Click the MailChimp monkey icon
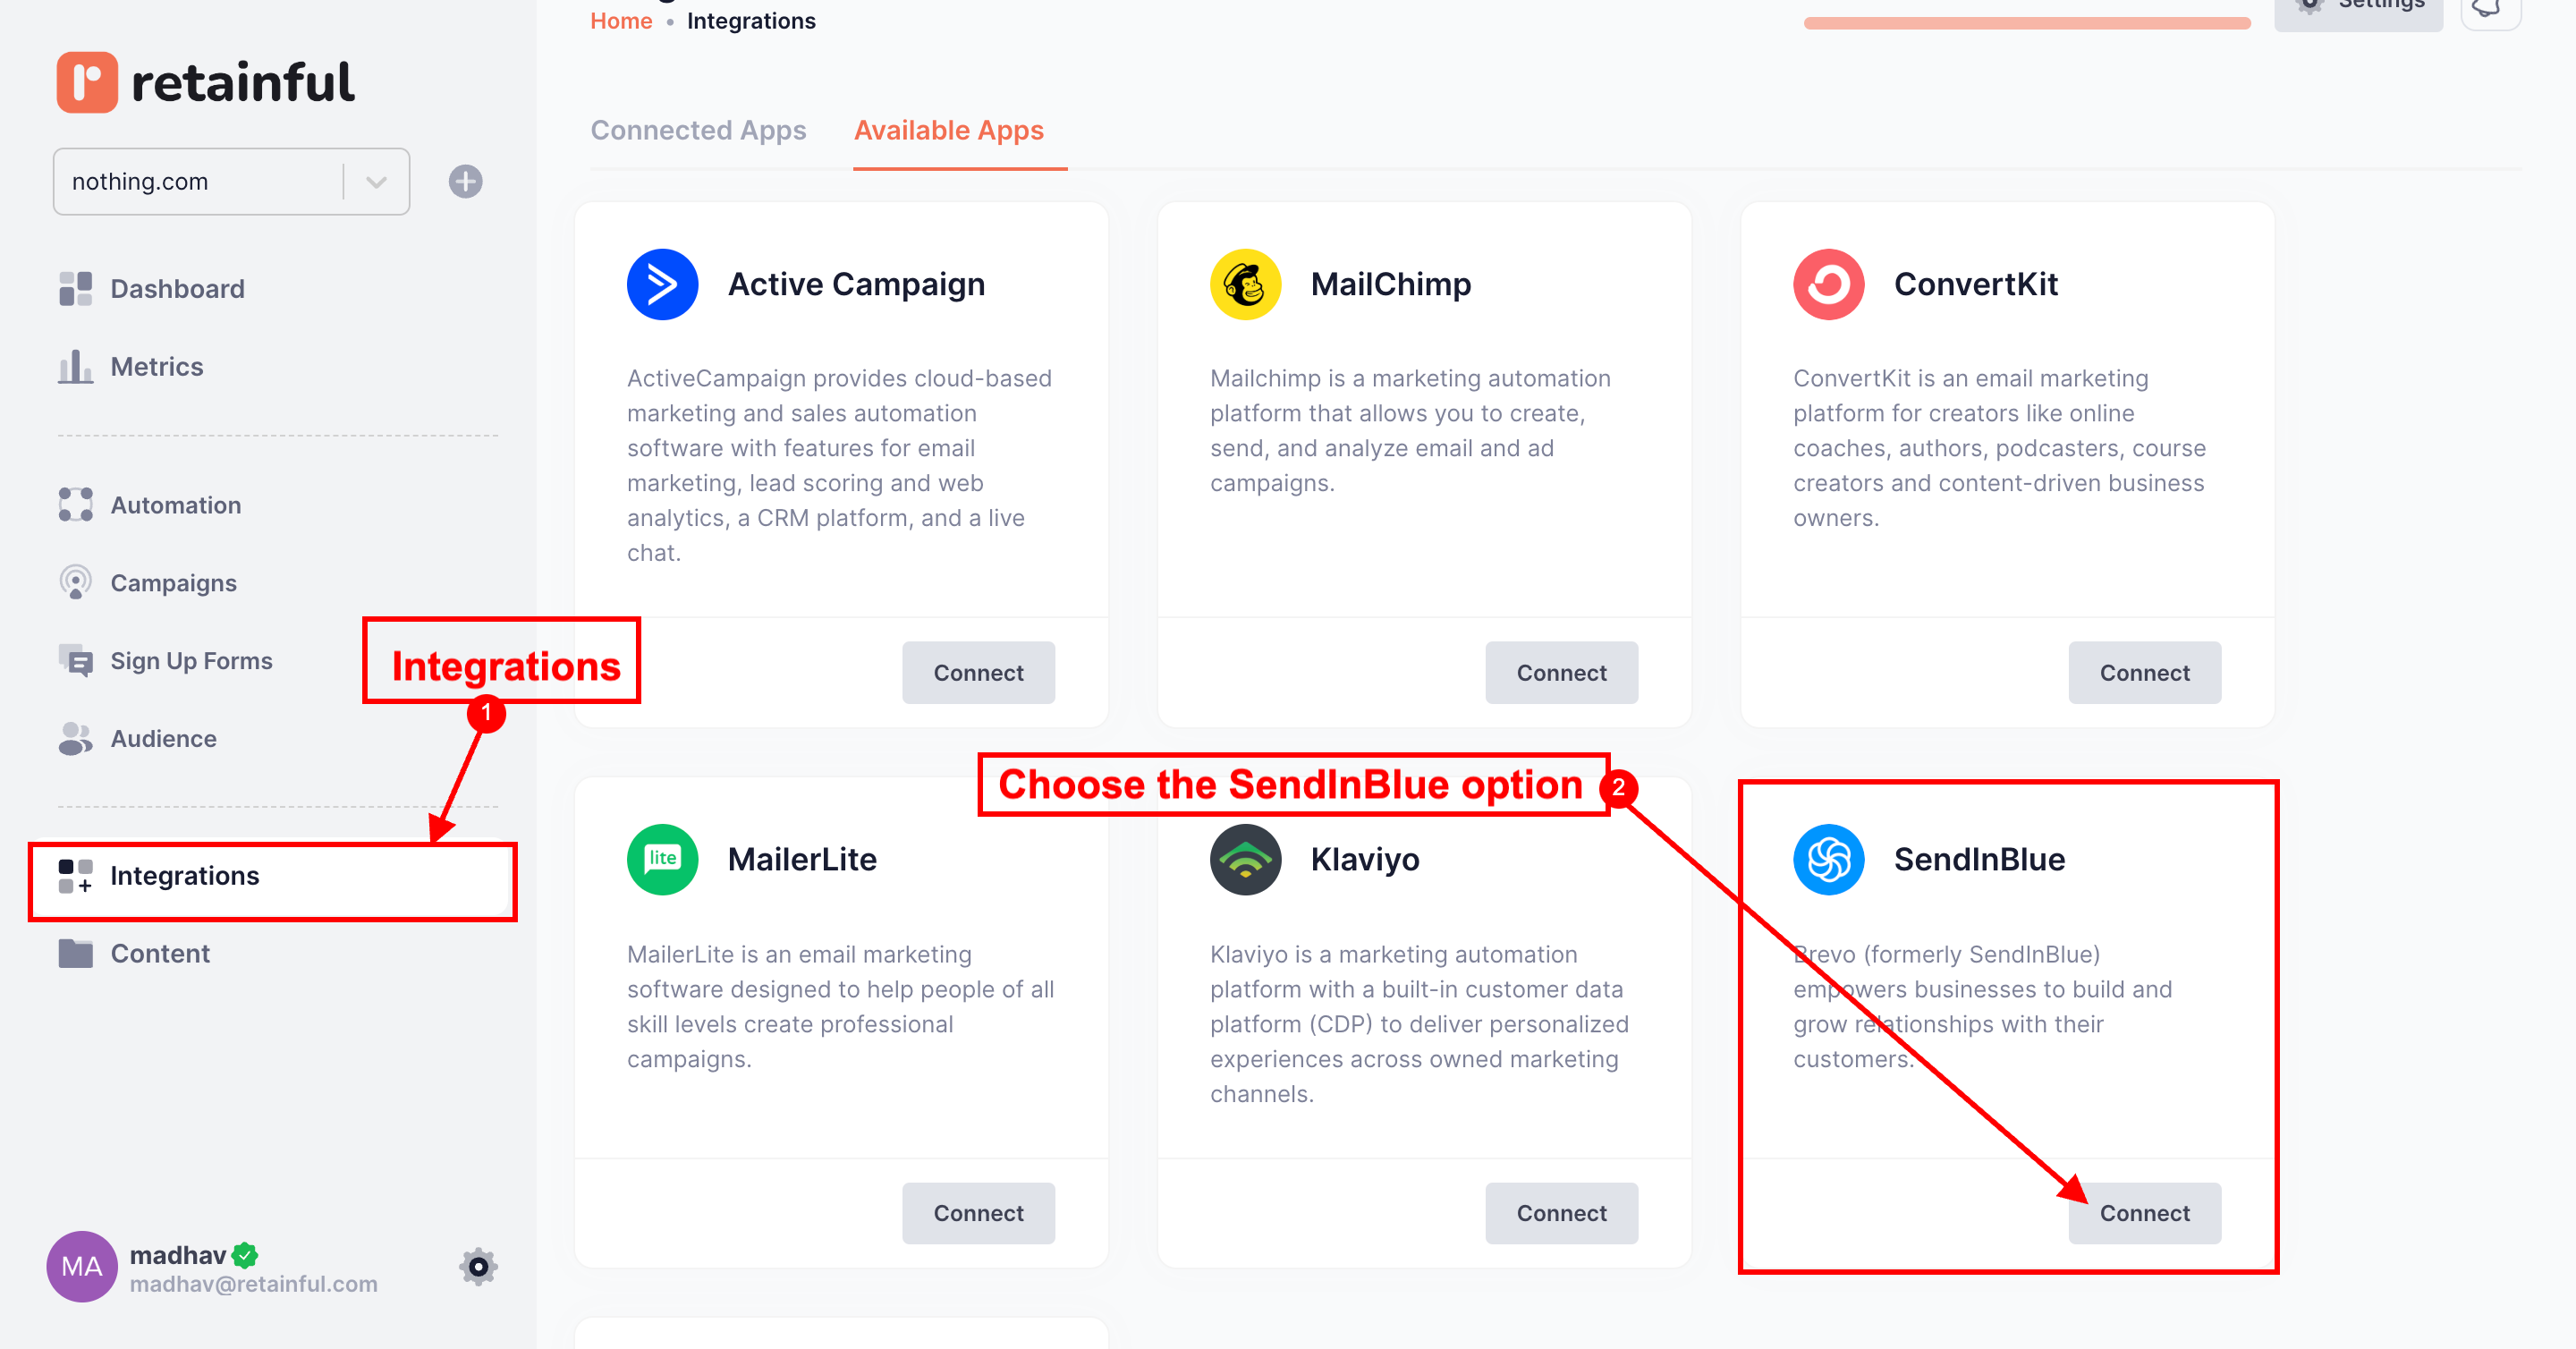Viewport: 2576px width, 1349px height. click(1245, 284)
